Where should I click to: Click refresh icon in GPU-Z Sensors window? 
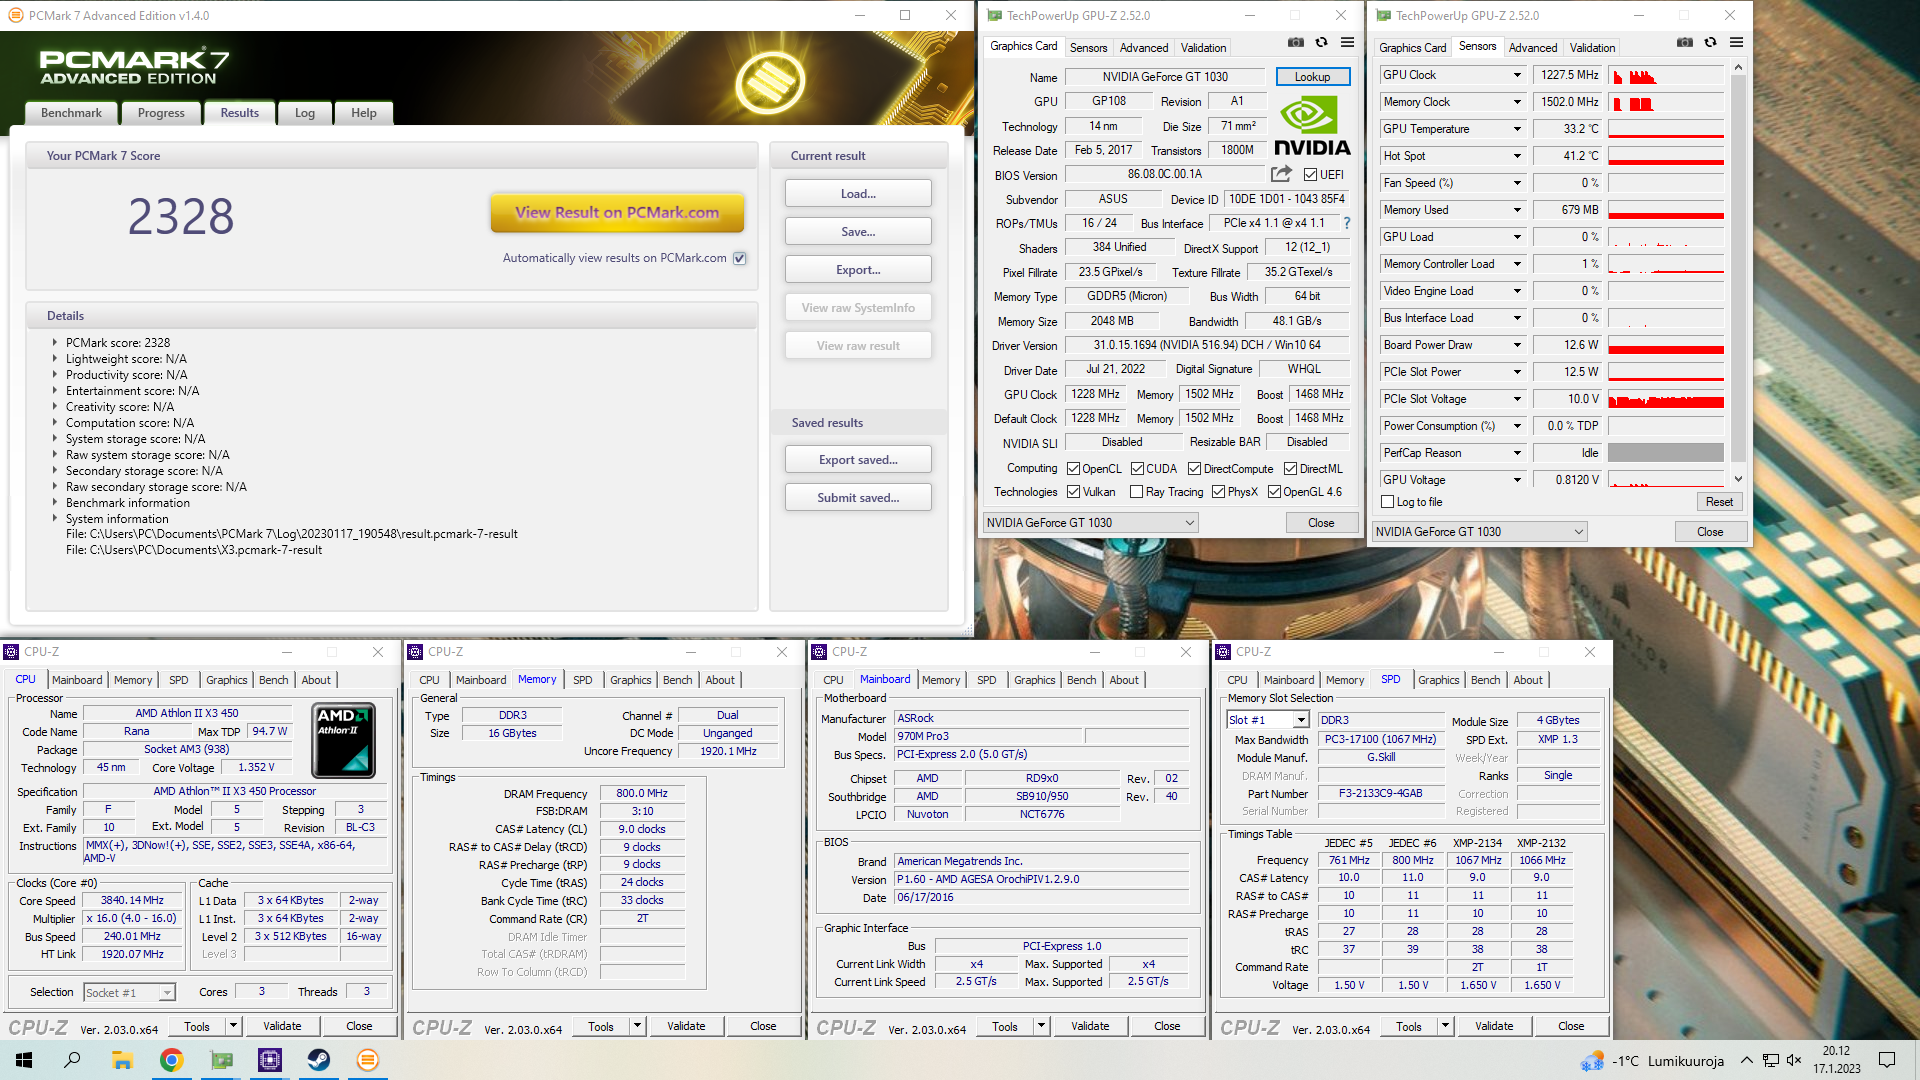point(1710,43)
